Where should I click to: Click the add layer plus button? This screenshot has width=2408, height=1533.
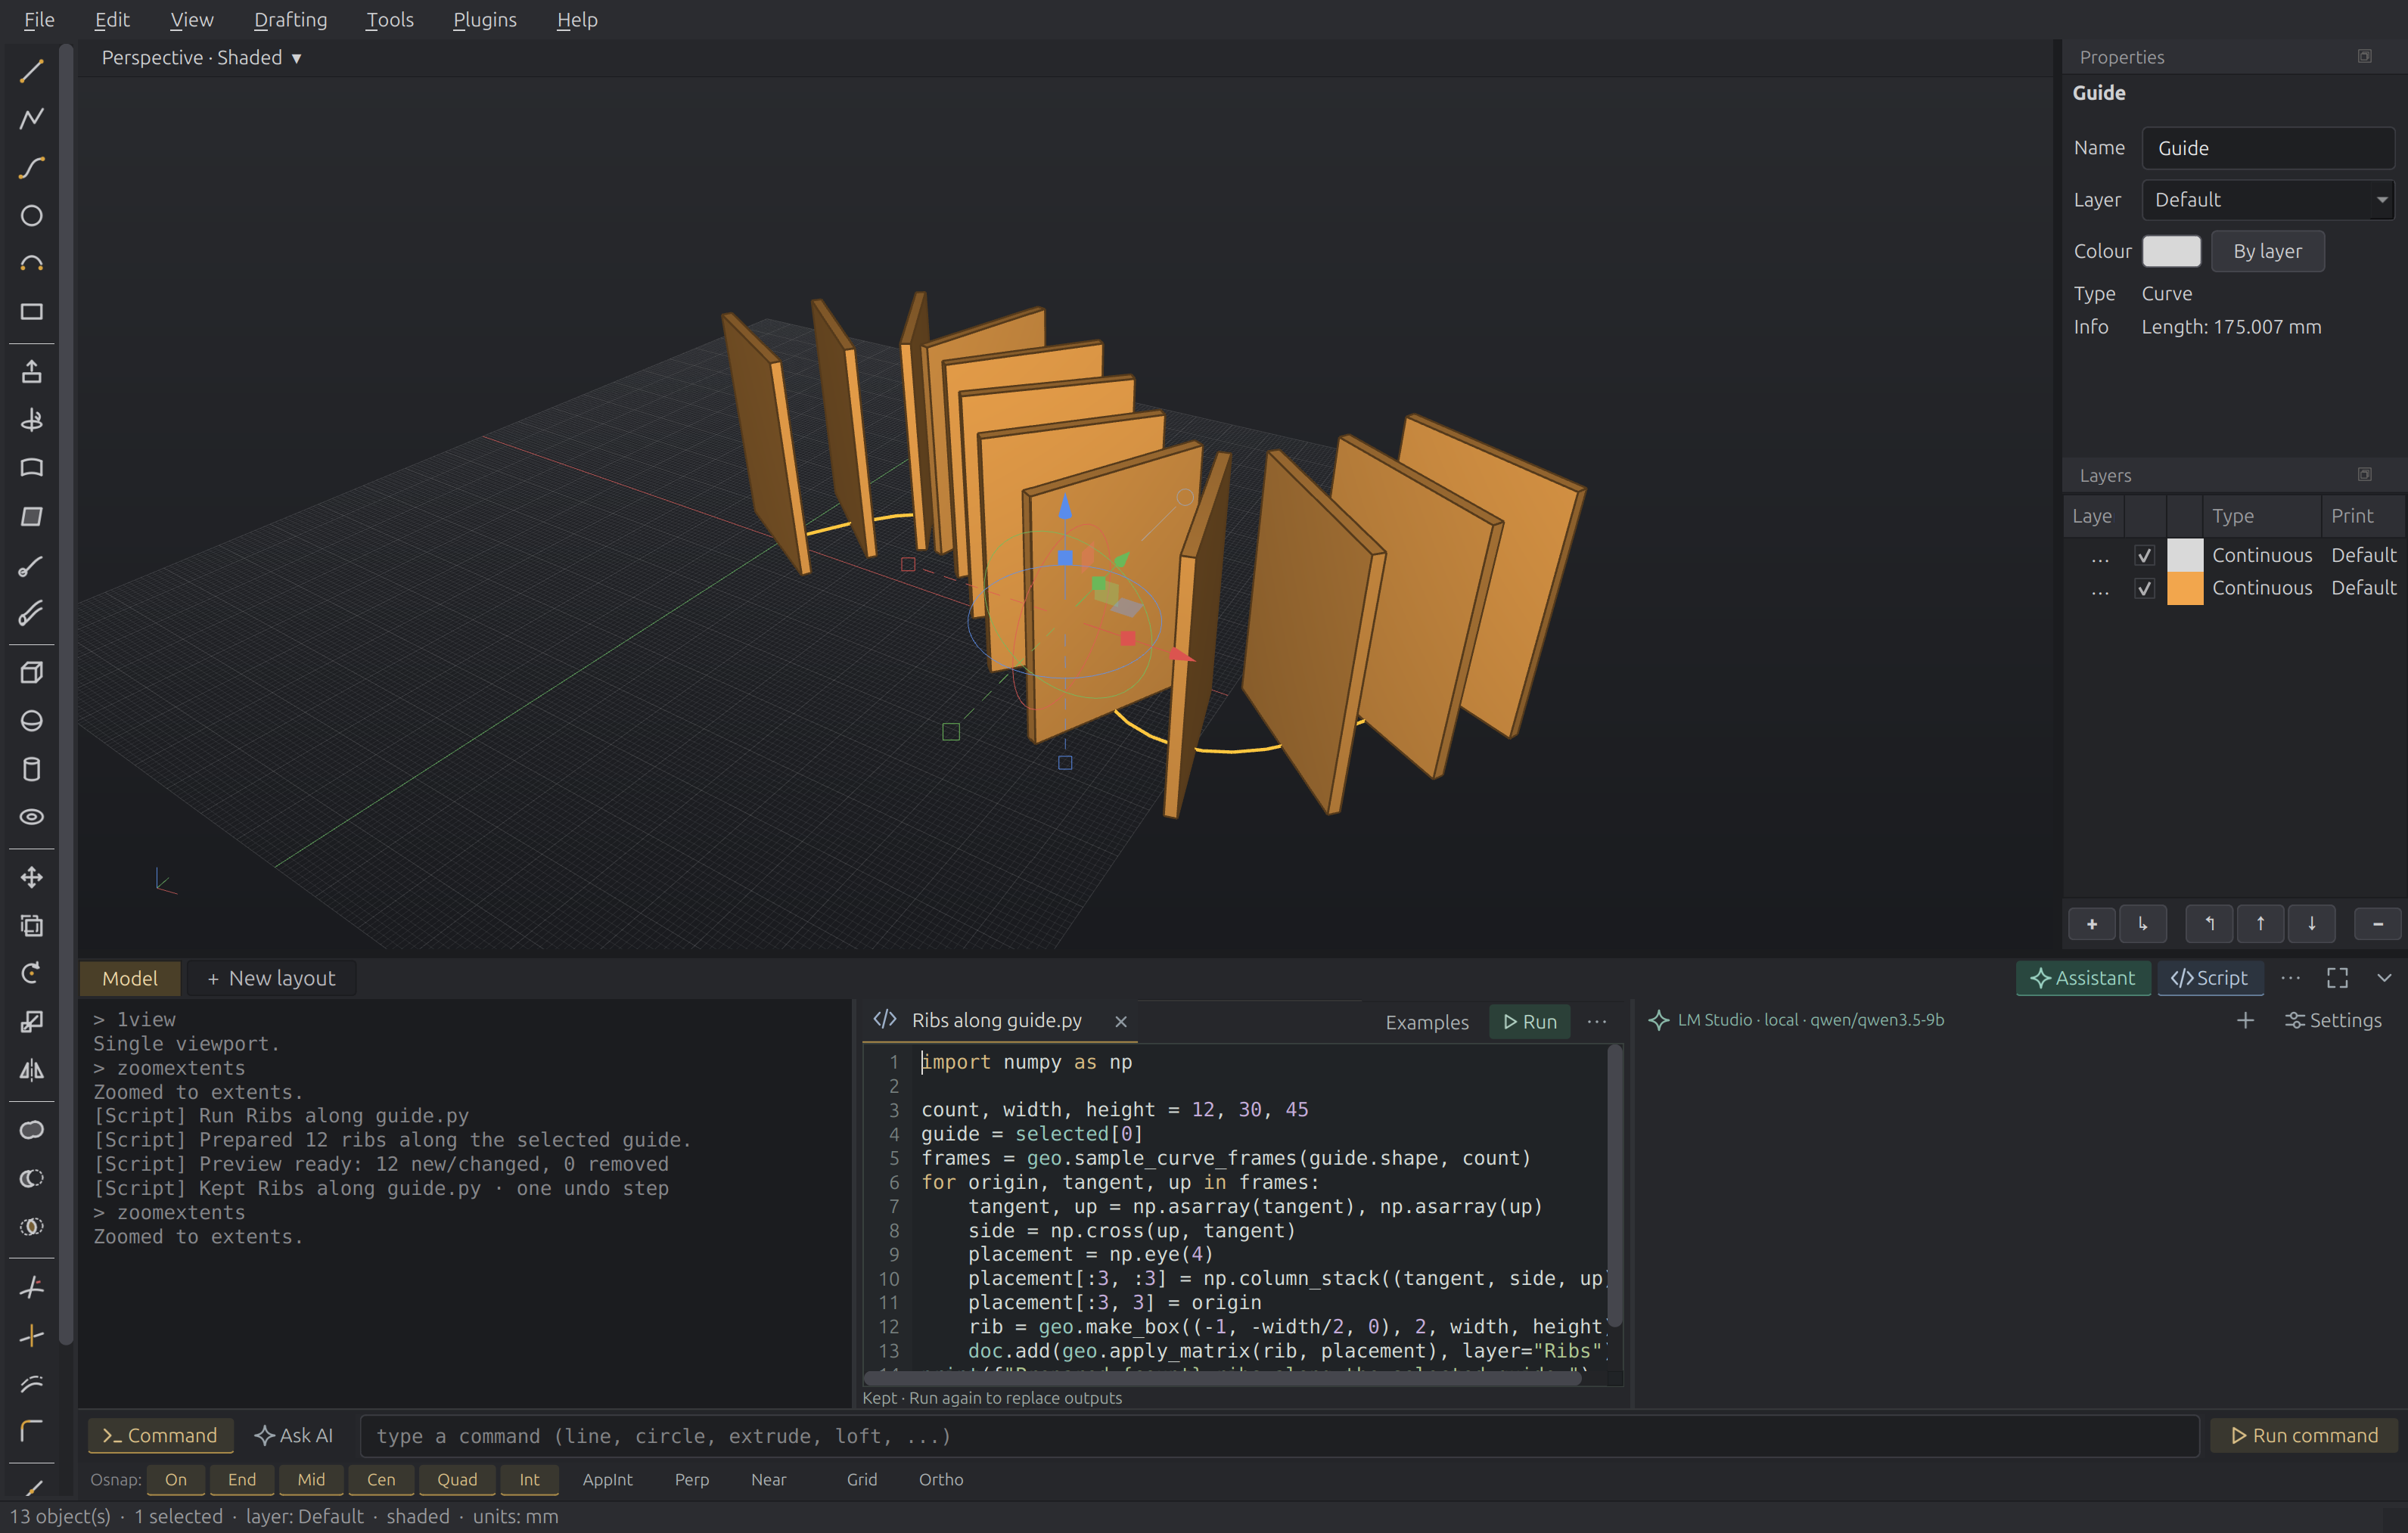click(2091, 924)
